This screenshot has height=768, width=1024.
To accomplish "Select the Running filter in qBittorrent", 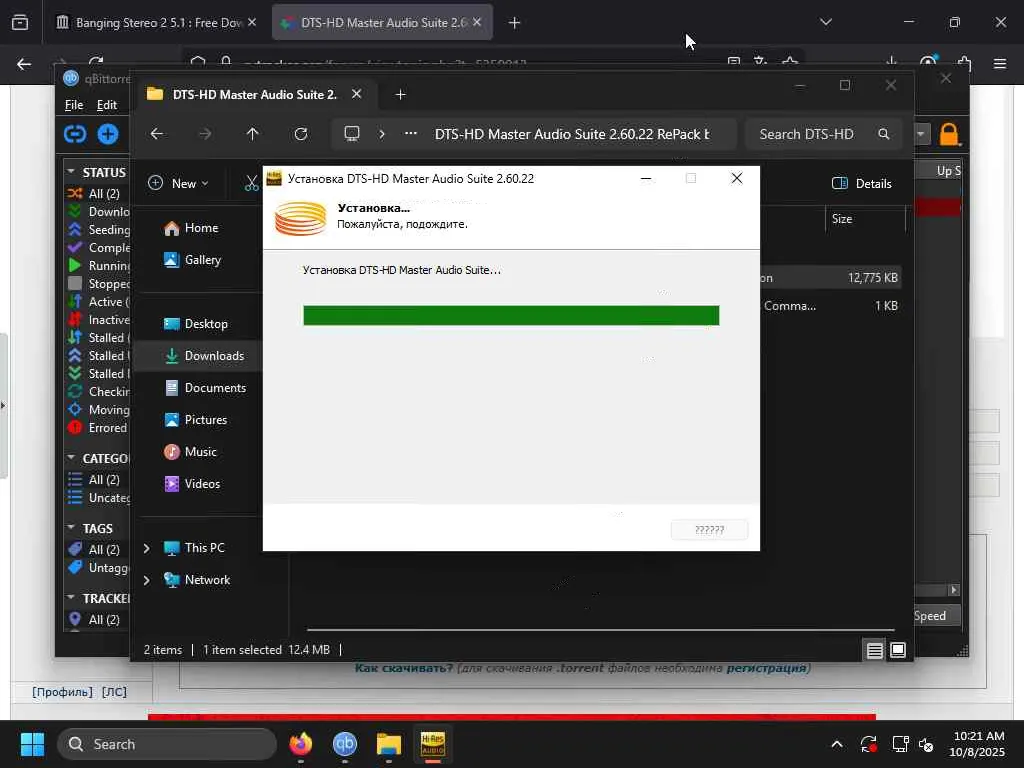I will tap(99, 266).
